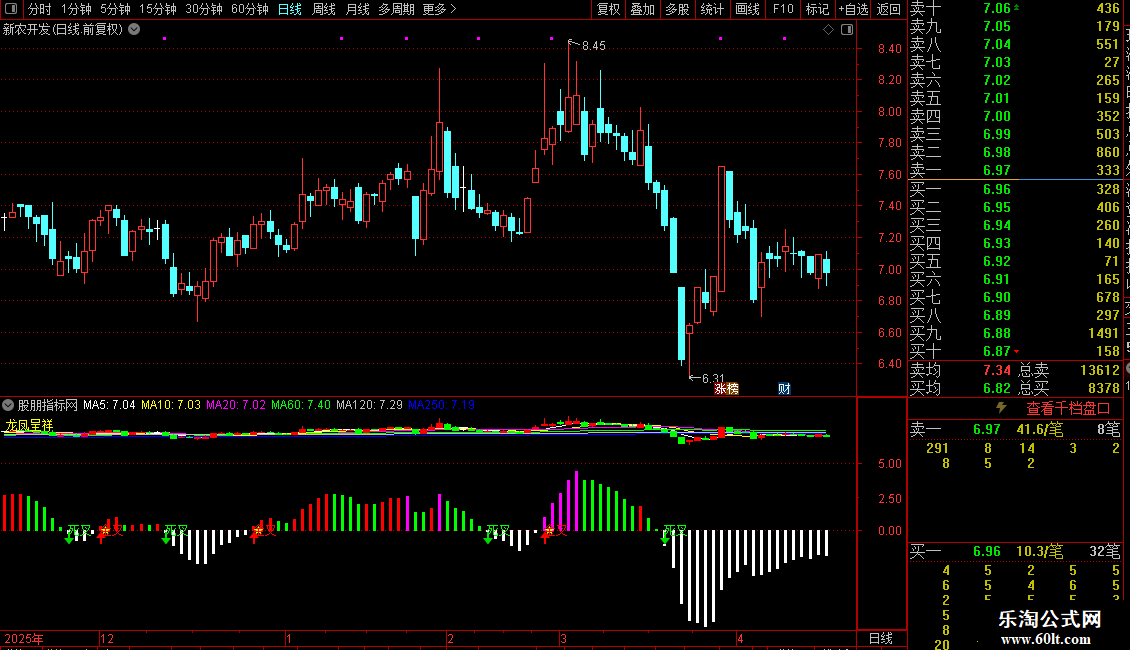
Task: Click the 叠加 overlay button
Action: point(642,9)
